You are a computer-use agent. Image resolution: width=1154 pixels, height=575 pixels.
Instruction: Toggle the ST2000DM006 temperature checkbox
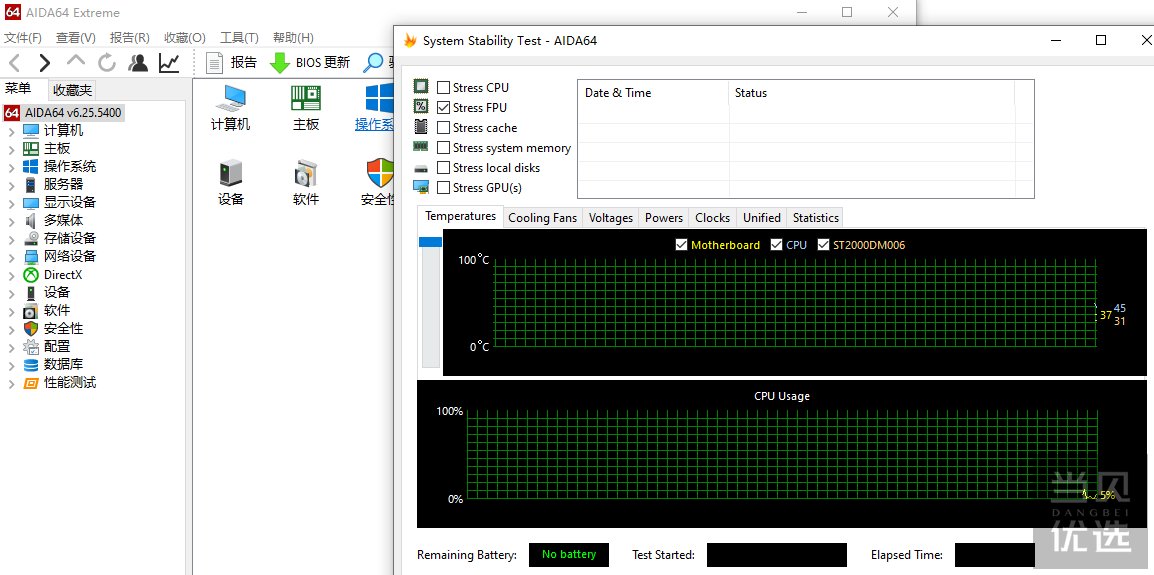(x=824, y=244)
